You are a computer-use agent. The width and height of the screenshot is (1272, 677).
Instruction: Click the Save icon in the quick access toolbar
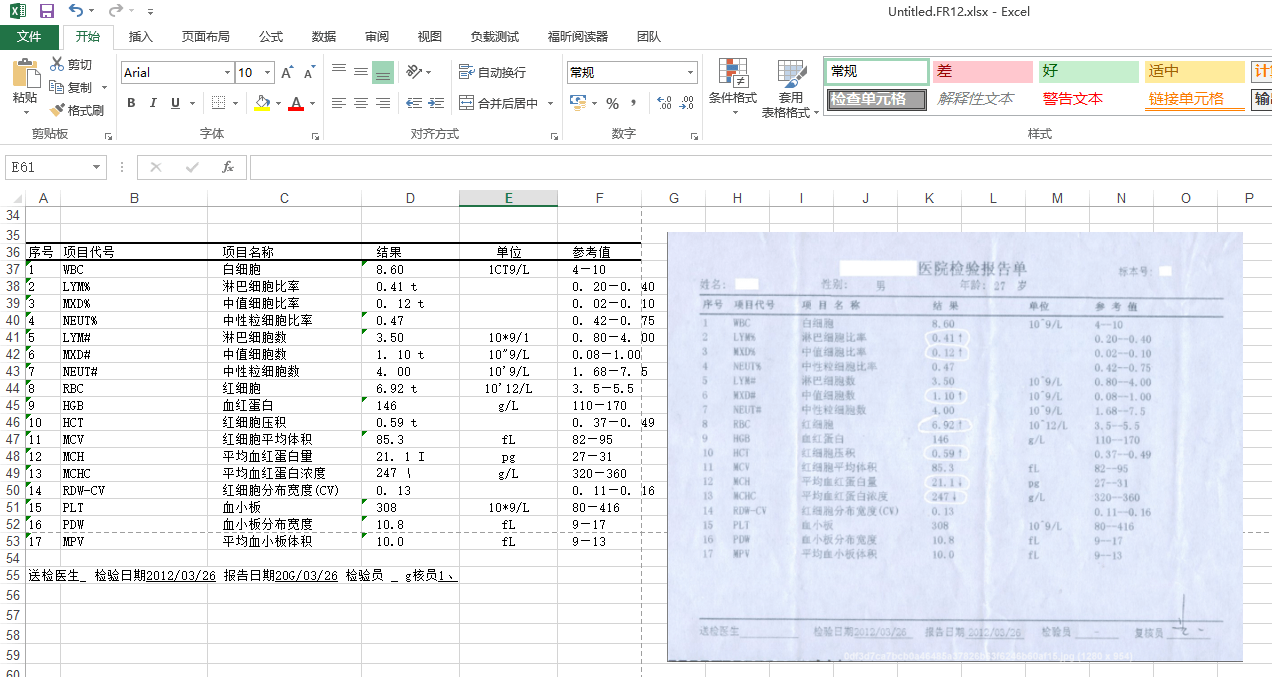[46, 11]
